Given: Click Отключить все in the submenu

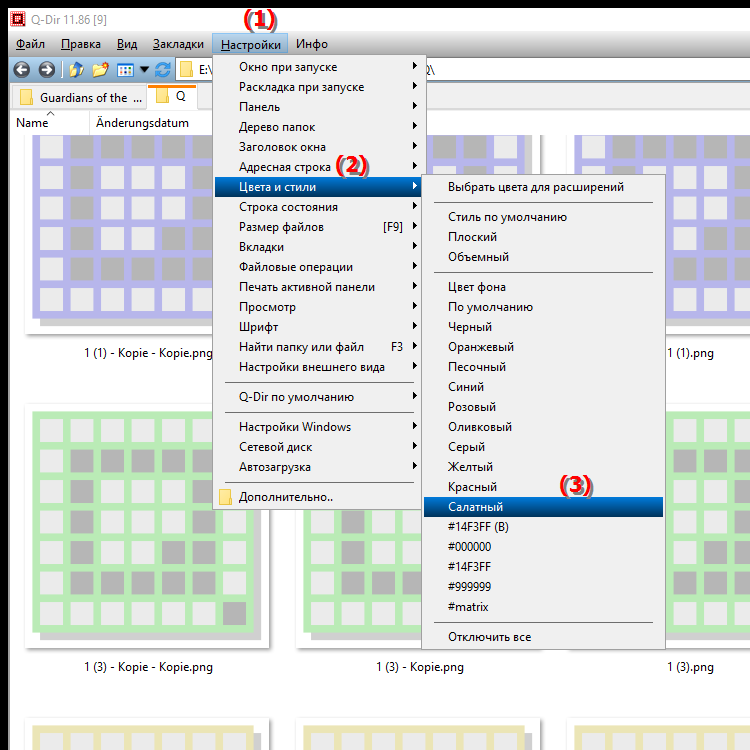Looking at the screenshot, I should (x=489, y=637).
